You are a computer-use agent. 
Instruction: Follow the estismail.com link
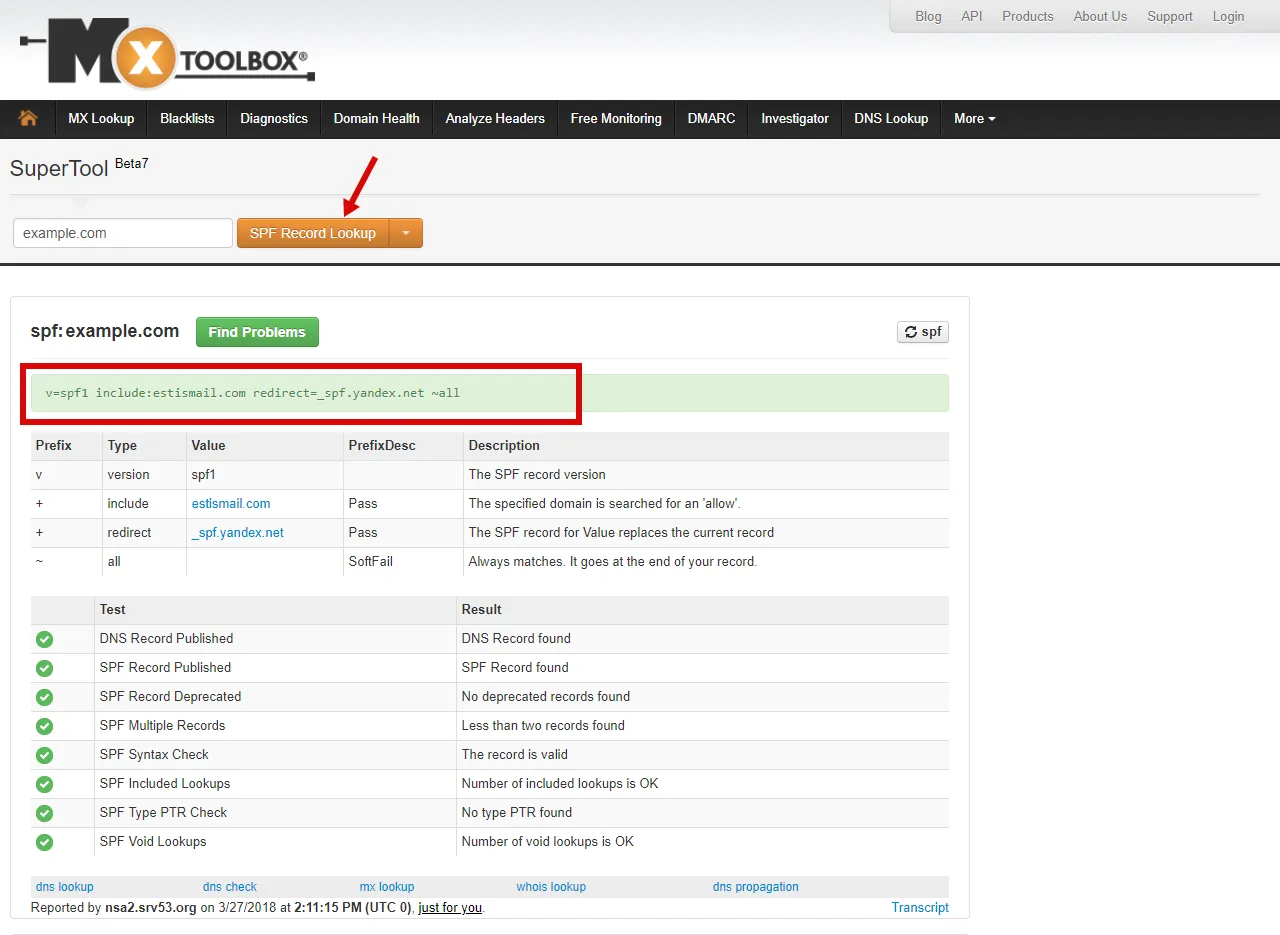click(x=231, y=504)
